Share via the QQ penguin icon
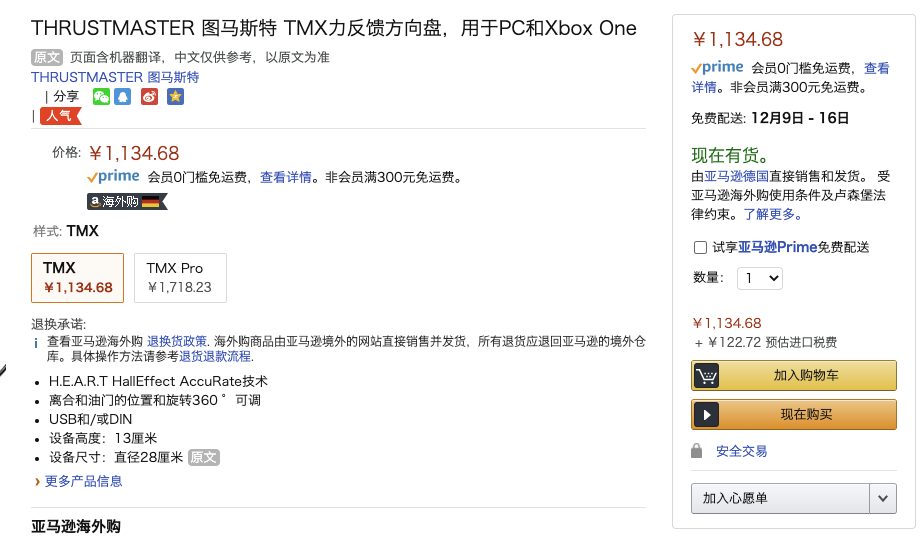The image size is (921, 542). point(123,97)
